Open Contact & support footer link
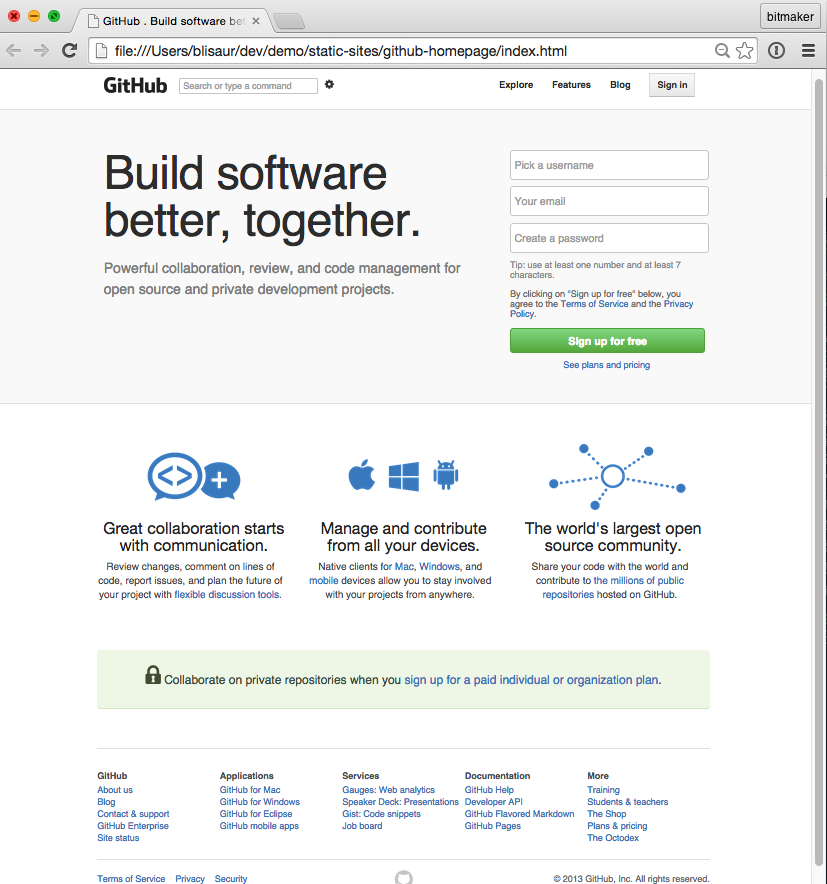This screenshot has width=827, height=884. pyautogui.click(x=133, y=814)
